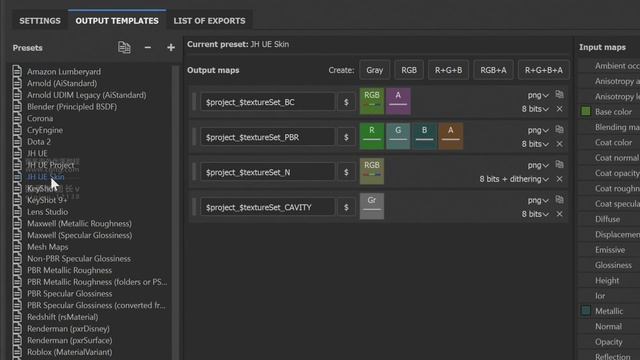Add new preset with plus icon
Screen dimensions: 640x360
click(171, 48)
